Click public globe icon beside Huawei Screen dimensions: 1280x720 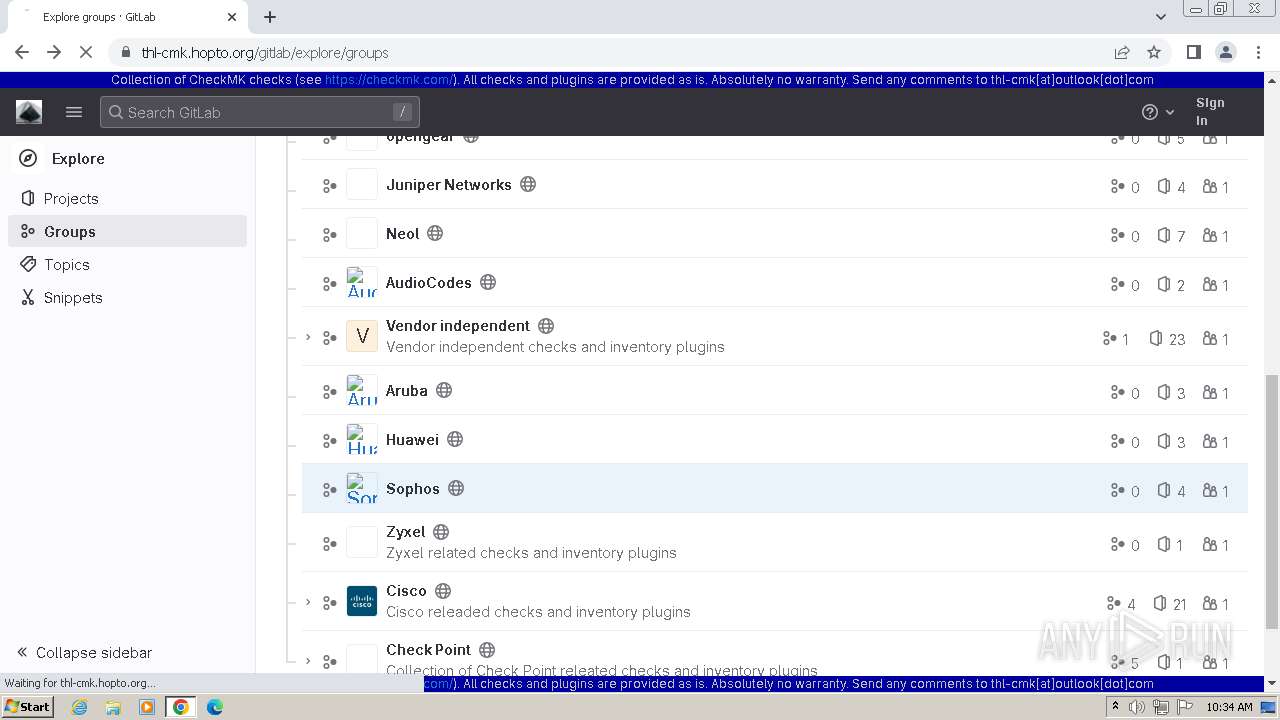(455, 439)
